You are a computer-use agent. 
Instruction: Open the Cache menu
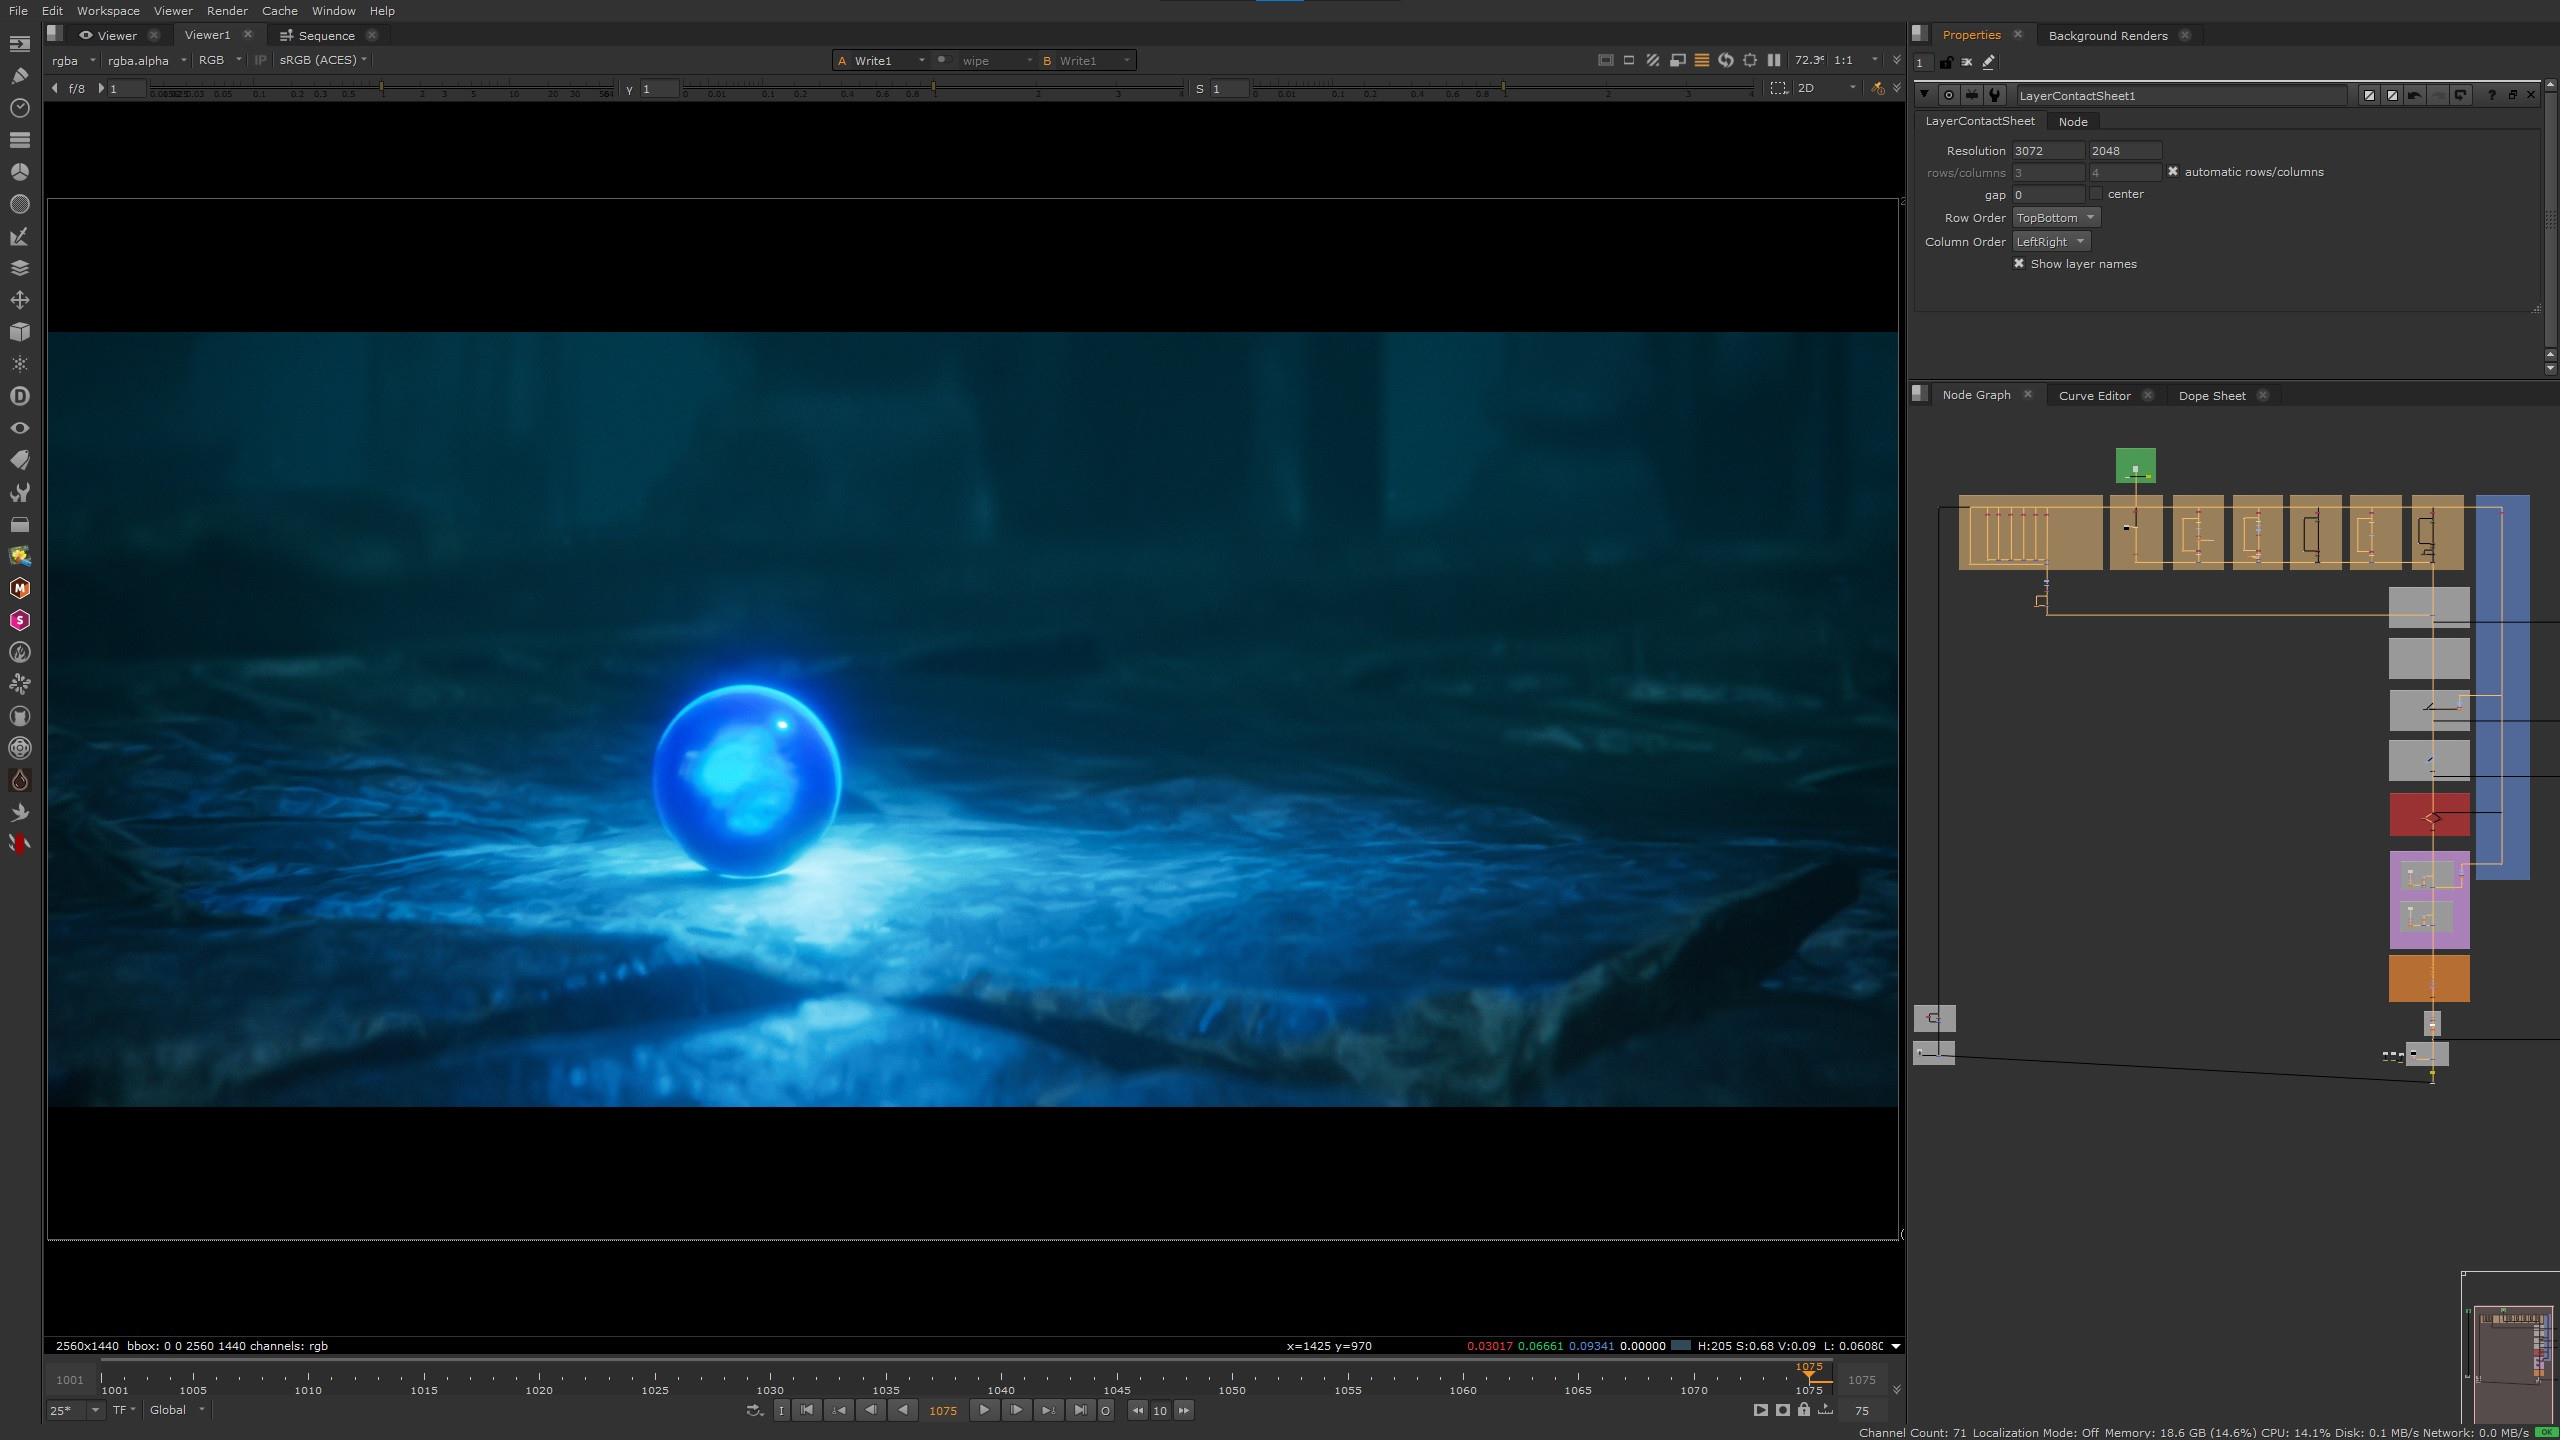pos(280,11)
